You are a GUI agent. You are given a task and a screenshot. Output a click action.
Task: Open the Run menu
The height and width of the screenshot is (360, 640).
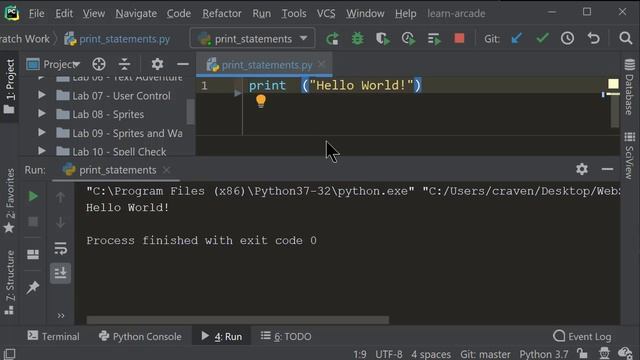click(x=261, y=13)
